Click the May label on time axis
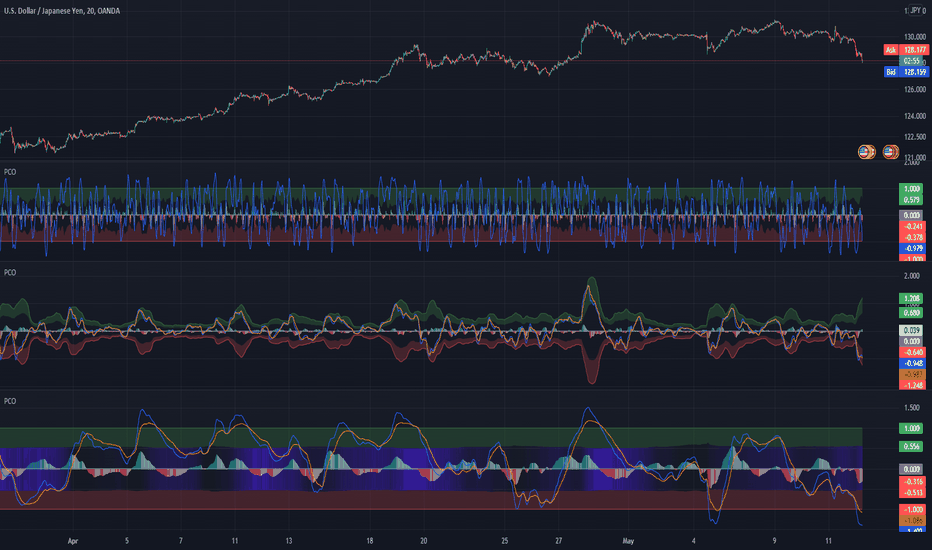Screen dimensions: 932x550 pyautogui.click(x=628, y=541)
